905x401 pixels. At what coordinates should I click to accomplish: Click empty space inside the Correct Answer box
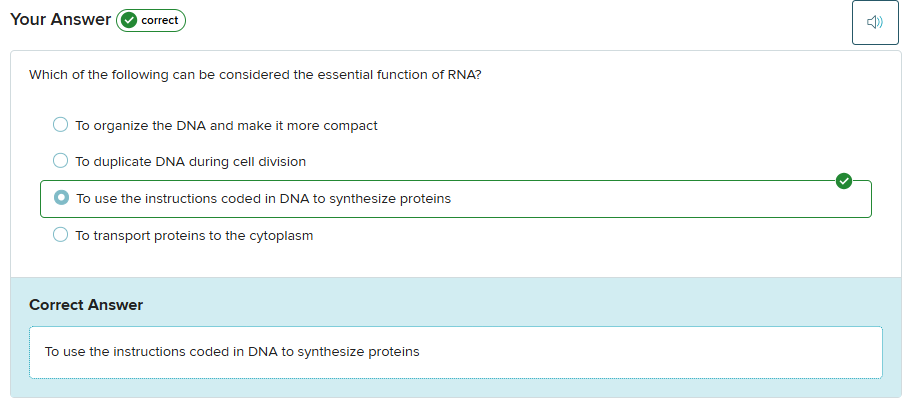click(650, 352)
